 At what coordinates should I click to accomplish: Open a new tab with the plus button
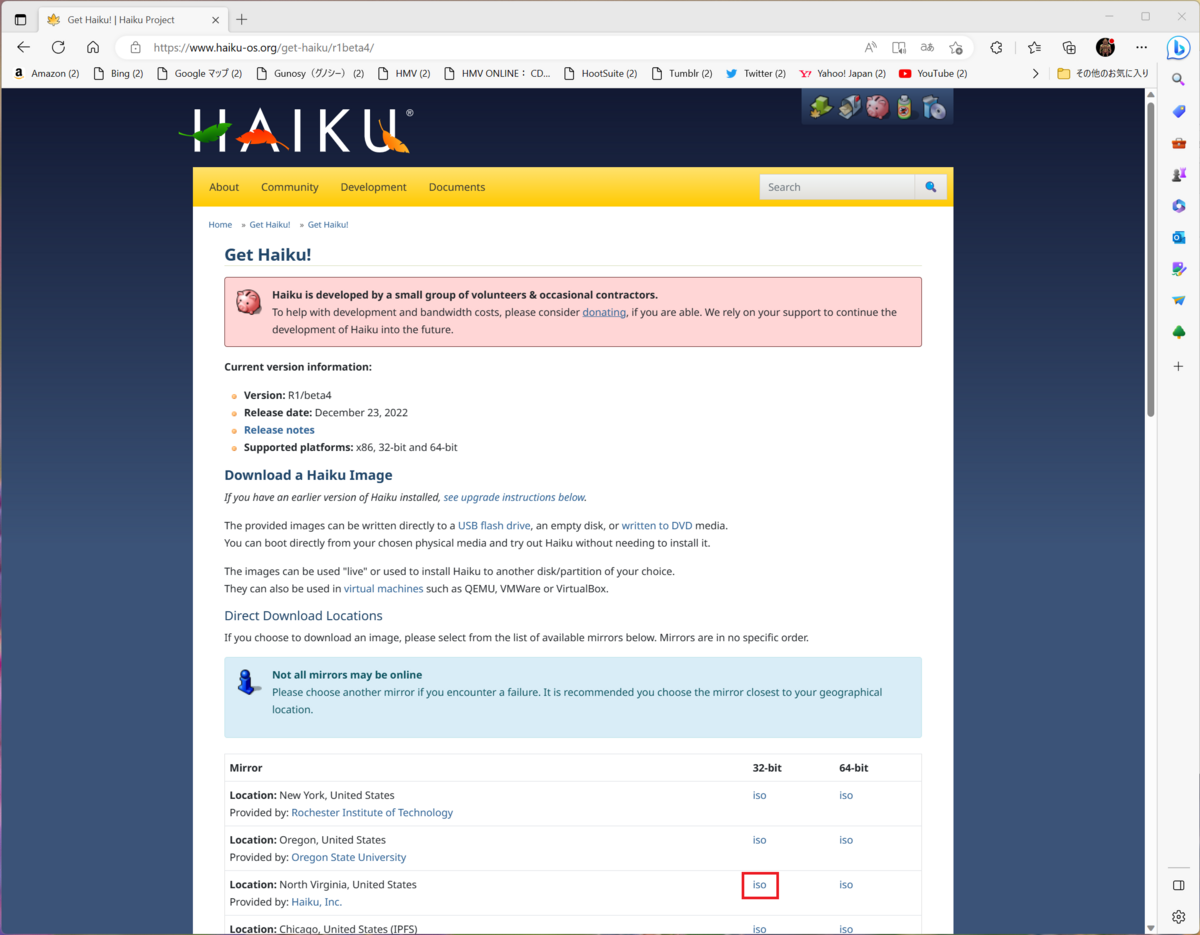click(241, 19)
